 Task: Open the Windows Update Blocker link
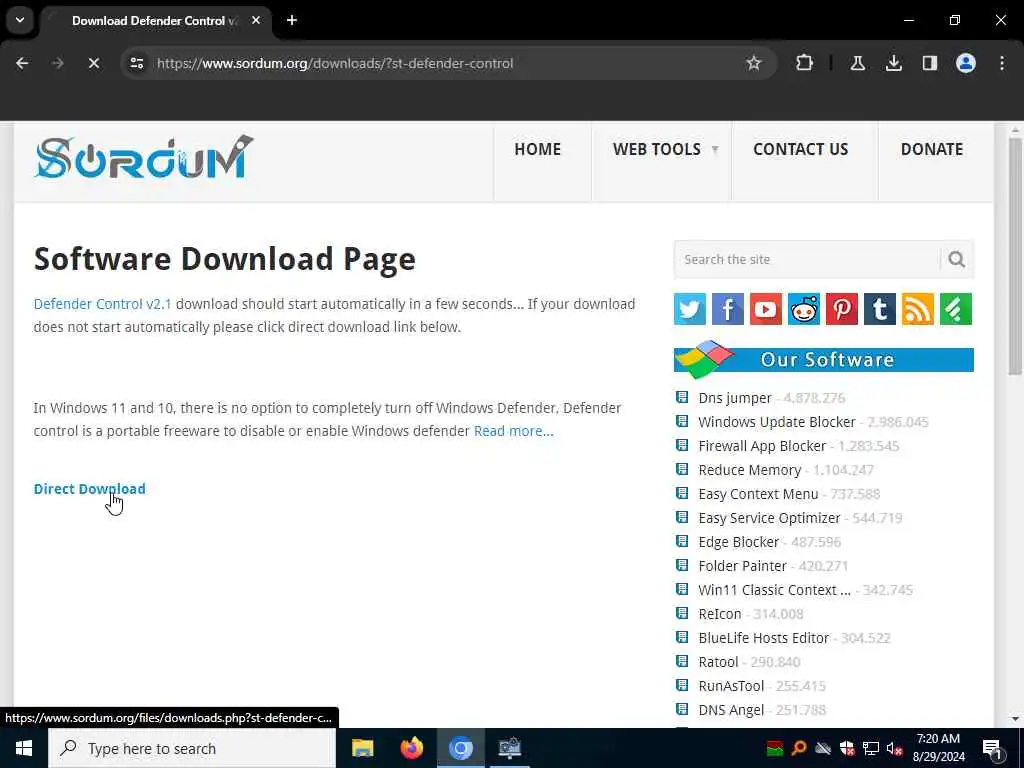tap(776, 422)
